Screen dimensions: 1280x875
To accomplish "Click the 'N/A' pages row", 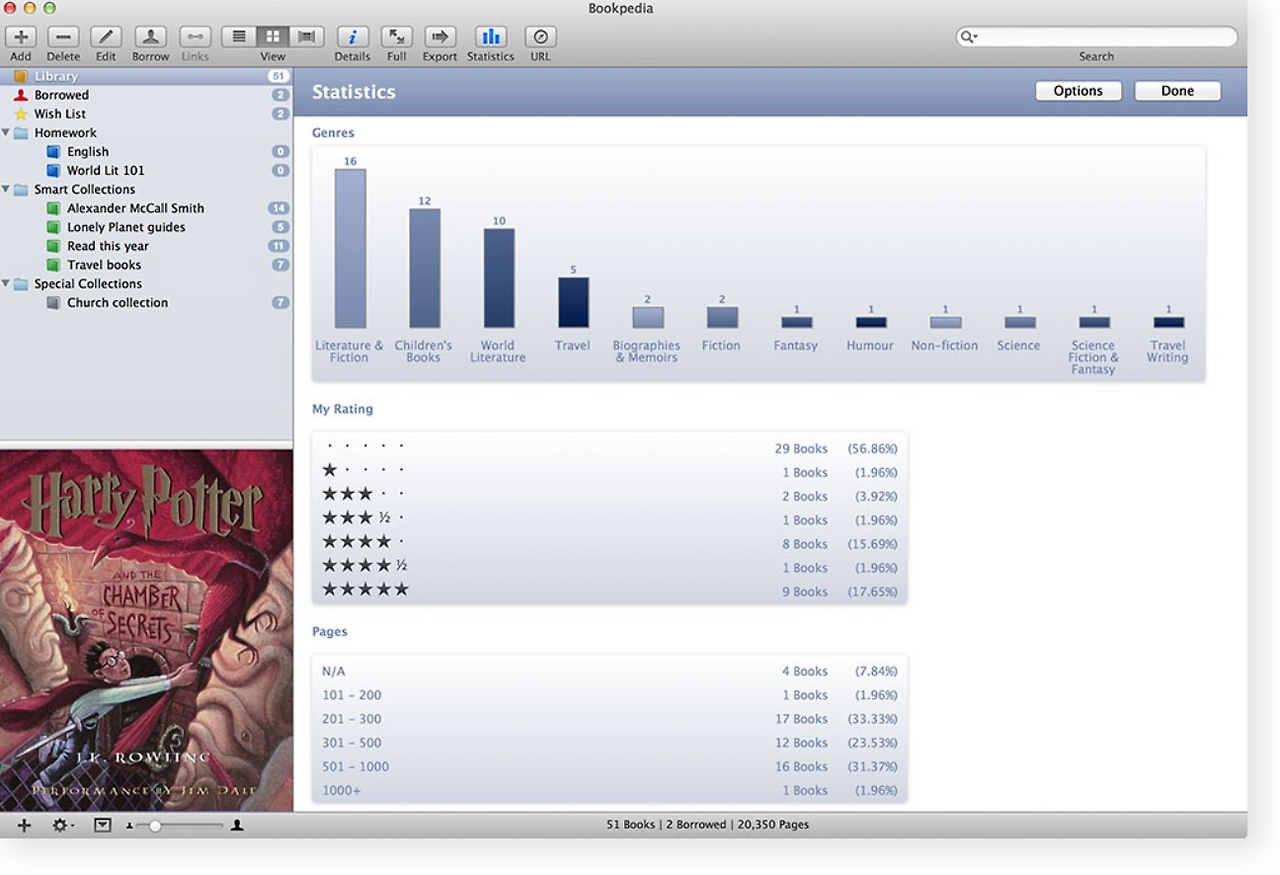I will (x=610, y=671).
